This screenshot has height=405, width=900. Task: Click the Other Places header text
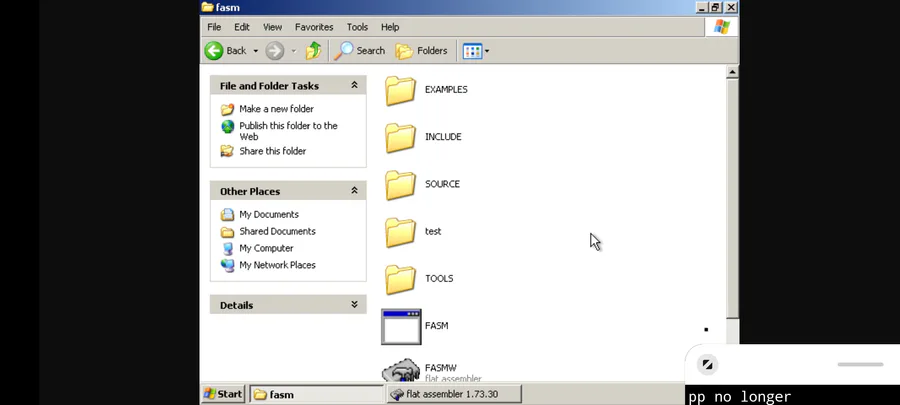250,191
